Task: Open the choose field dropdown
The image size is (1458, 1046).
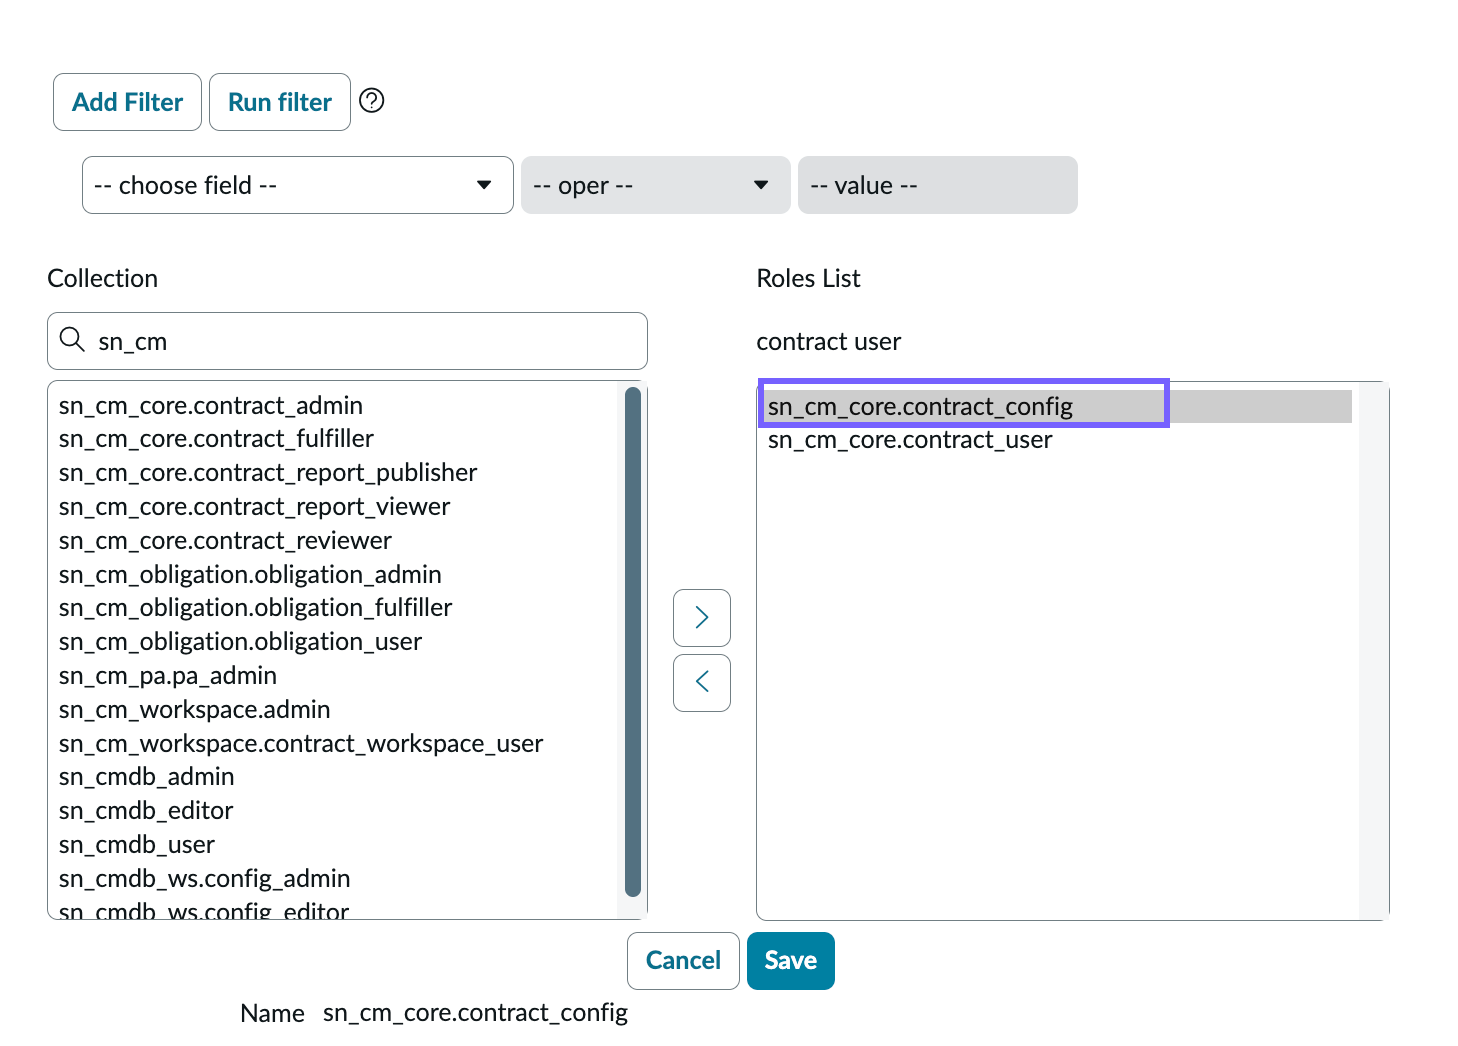Action: pos(297,185)
